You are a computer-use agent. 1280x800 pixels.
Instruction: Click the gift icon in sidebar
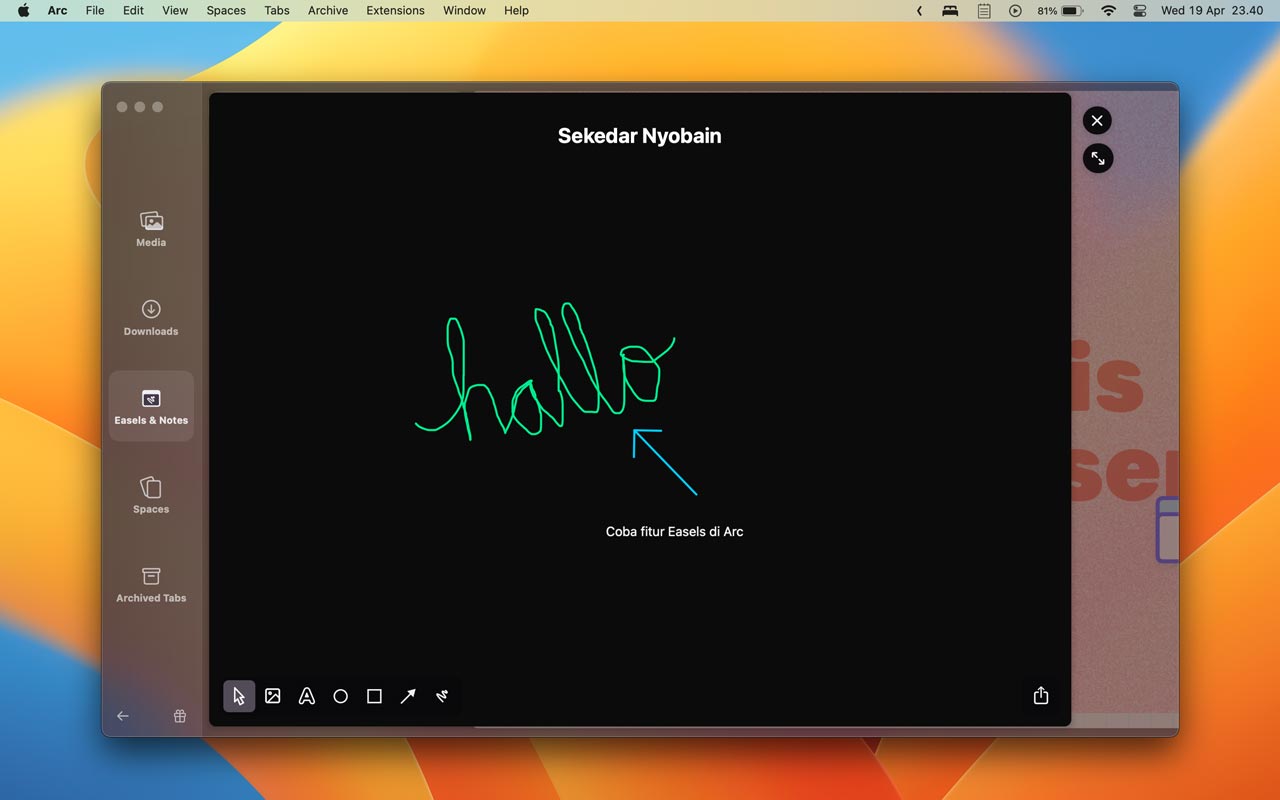click(x=180, y=716)
